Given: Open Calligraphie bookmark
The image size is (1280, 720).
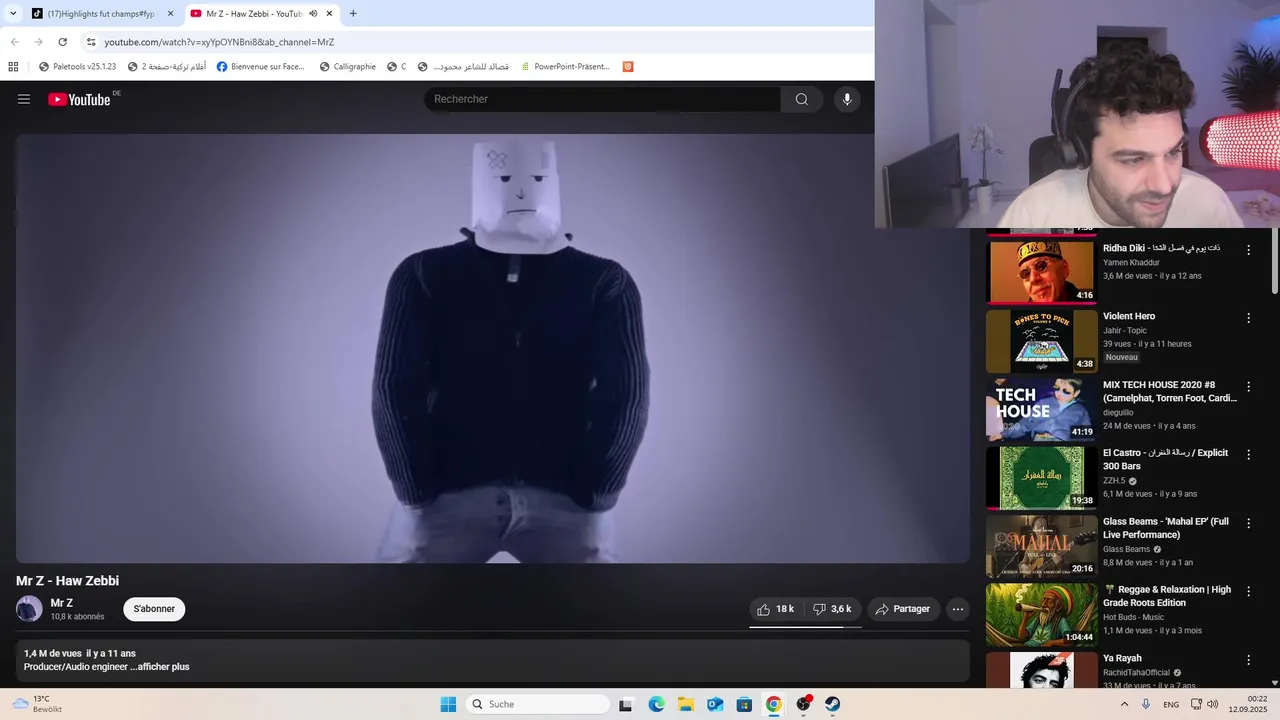Looking at the screenshot, I should [348, 67].
